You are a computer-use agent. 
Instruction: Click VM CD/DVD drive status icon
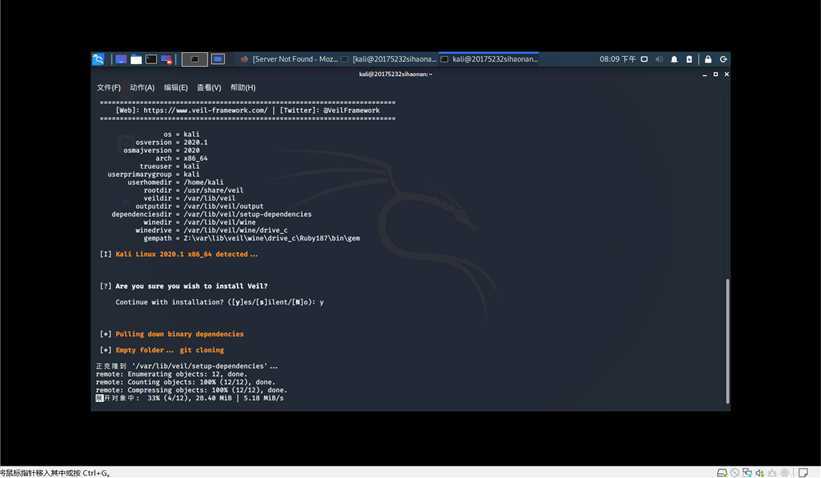point(735,473)
